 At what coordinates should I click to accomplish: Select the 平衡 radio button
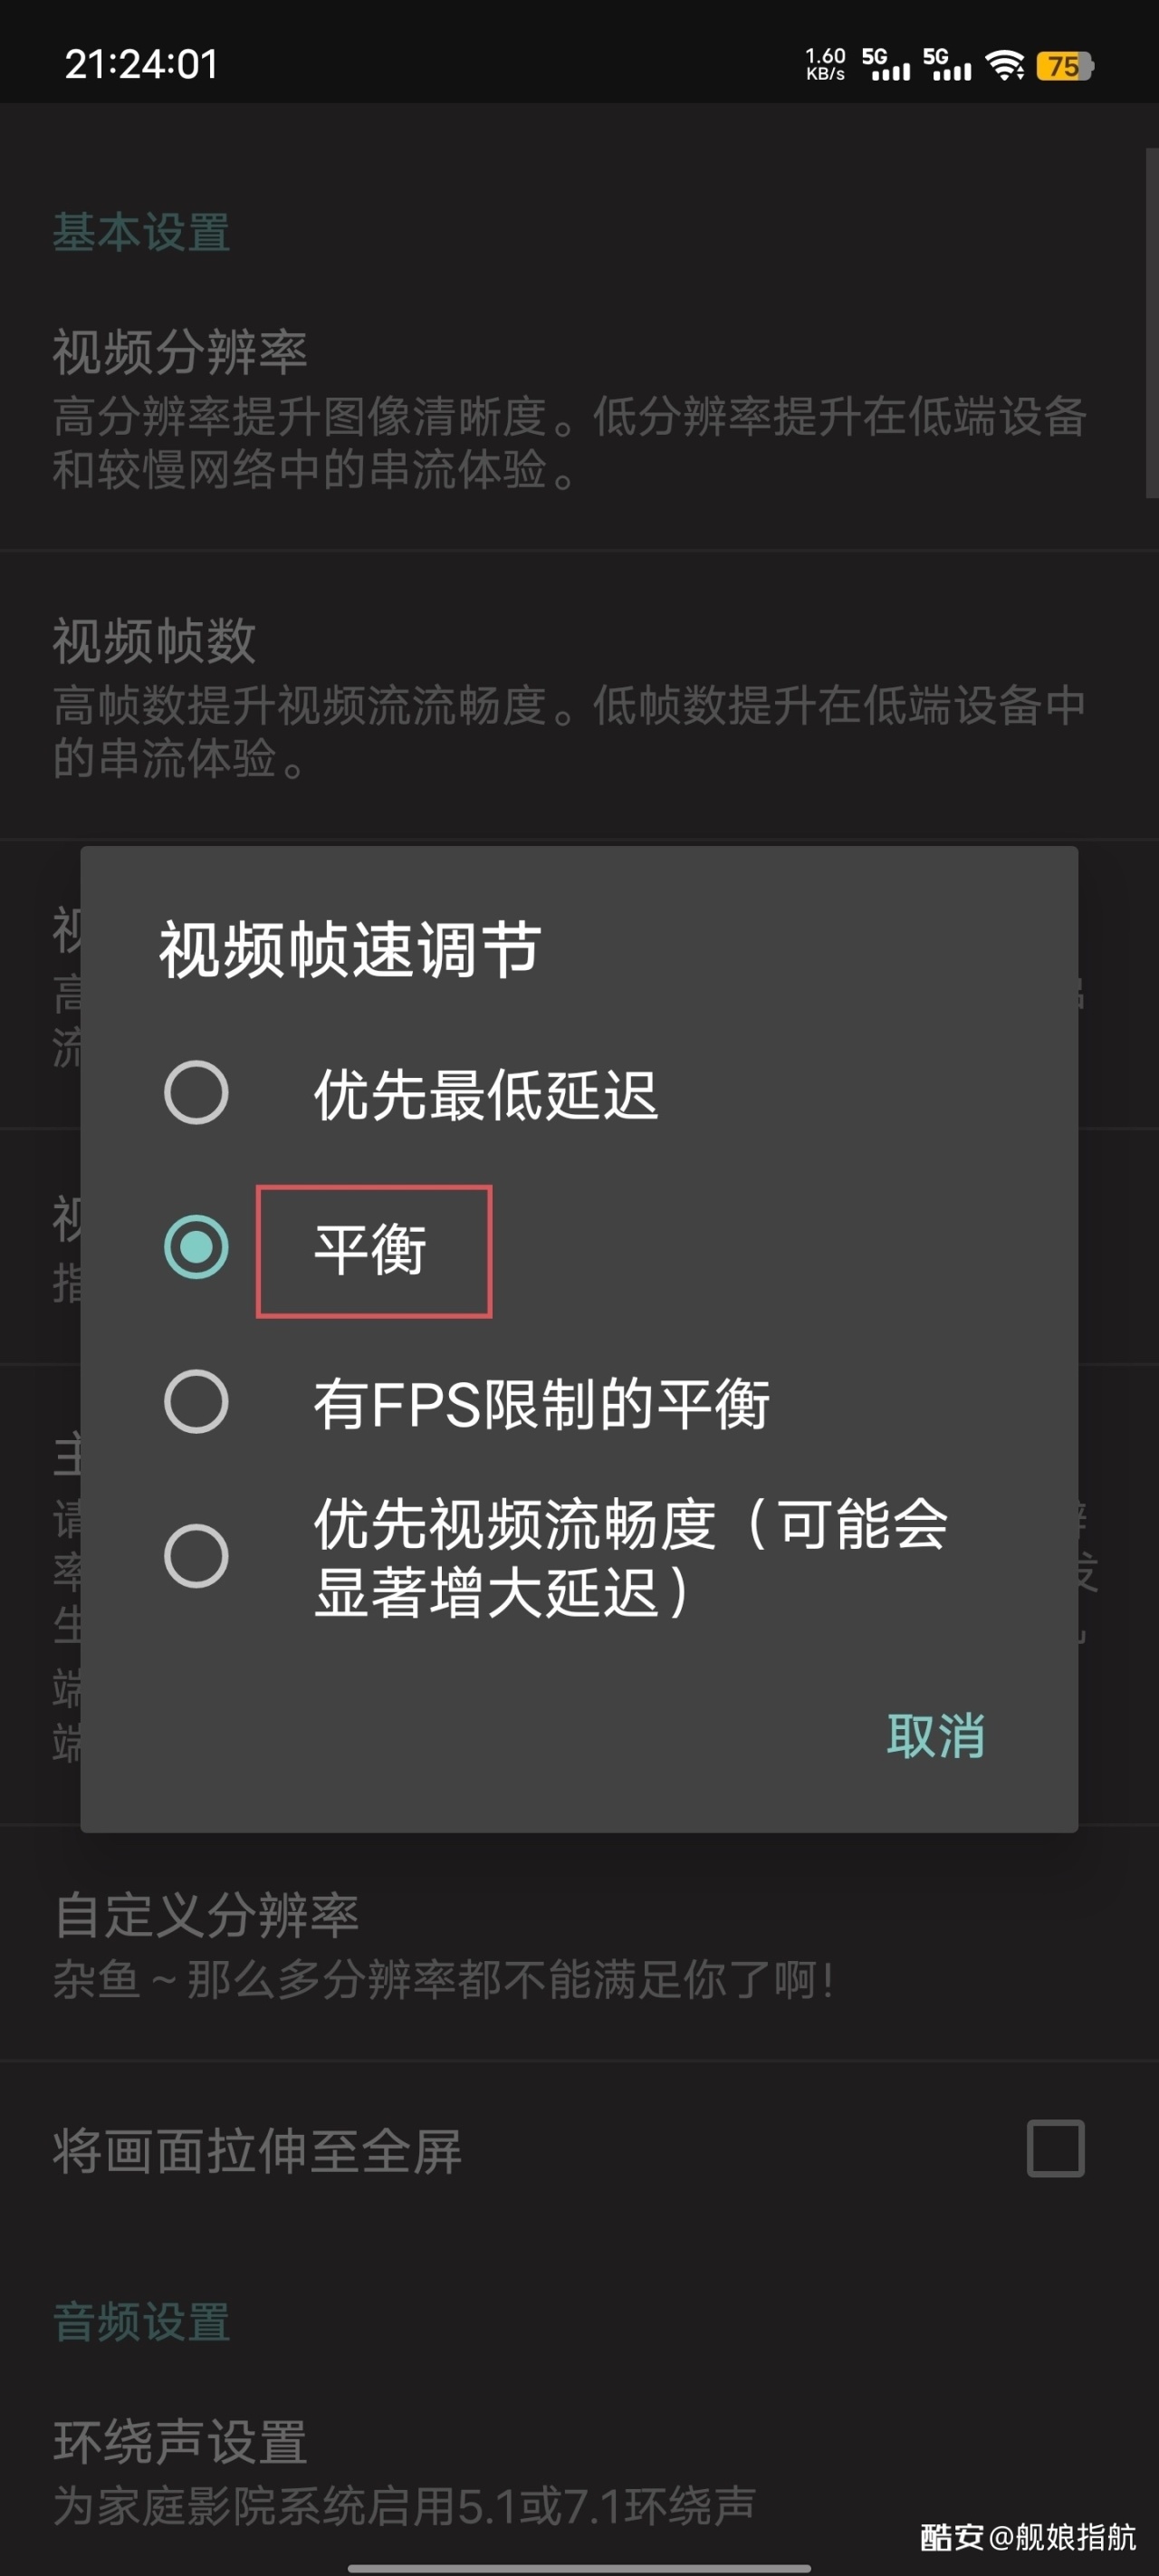[196, 1247]
